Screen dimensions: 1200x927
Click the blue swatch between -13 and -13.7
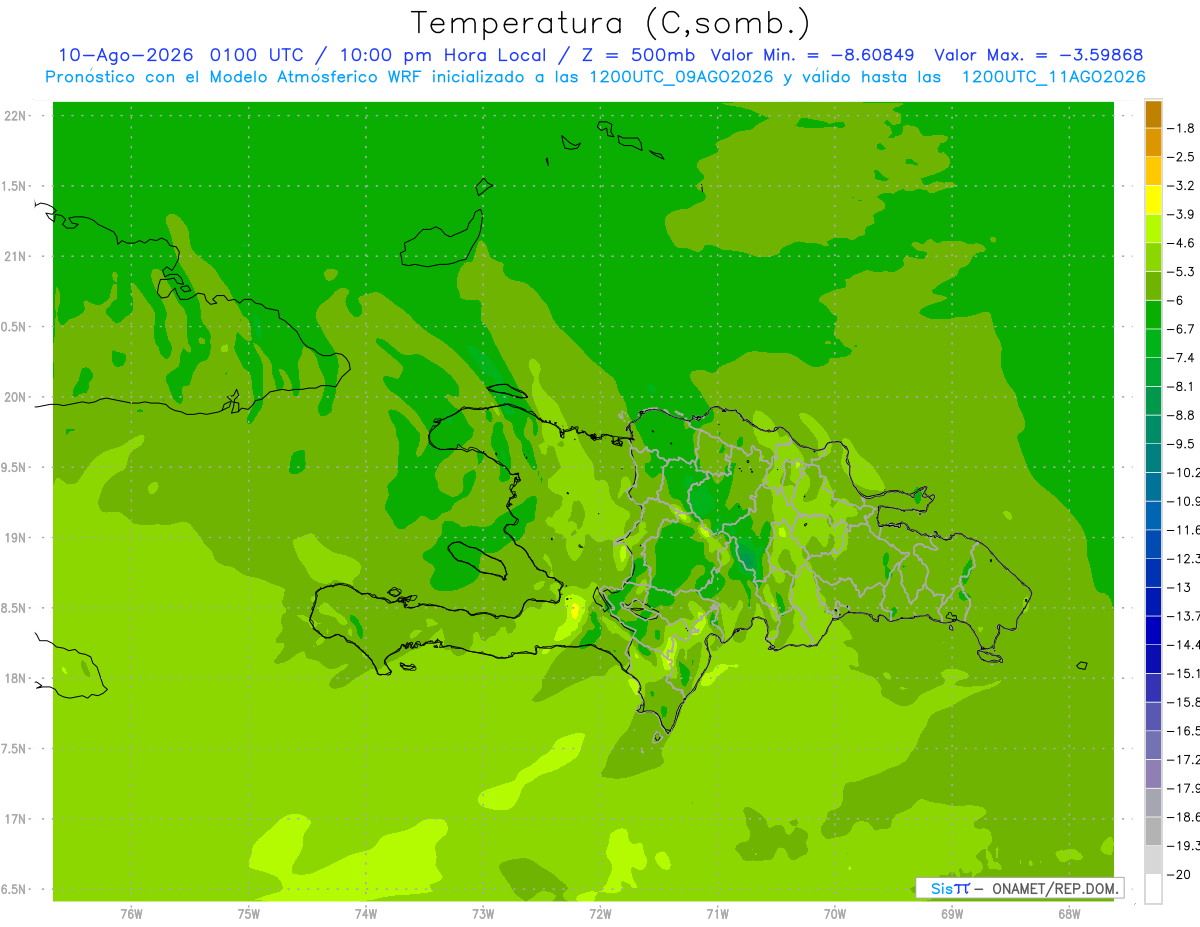coord(1153,601)
